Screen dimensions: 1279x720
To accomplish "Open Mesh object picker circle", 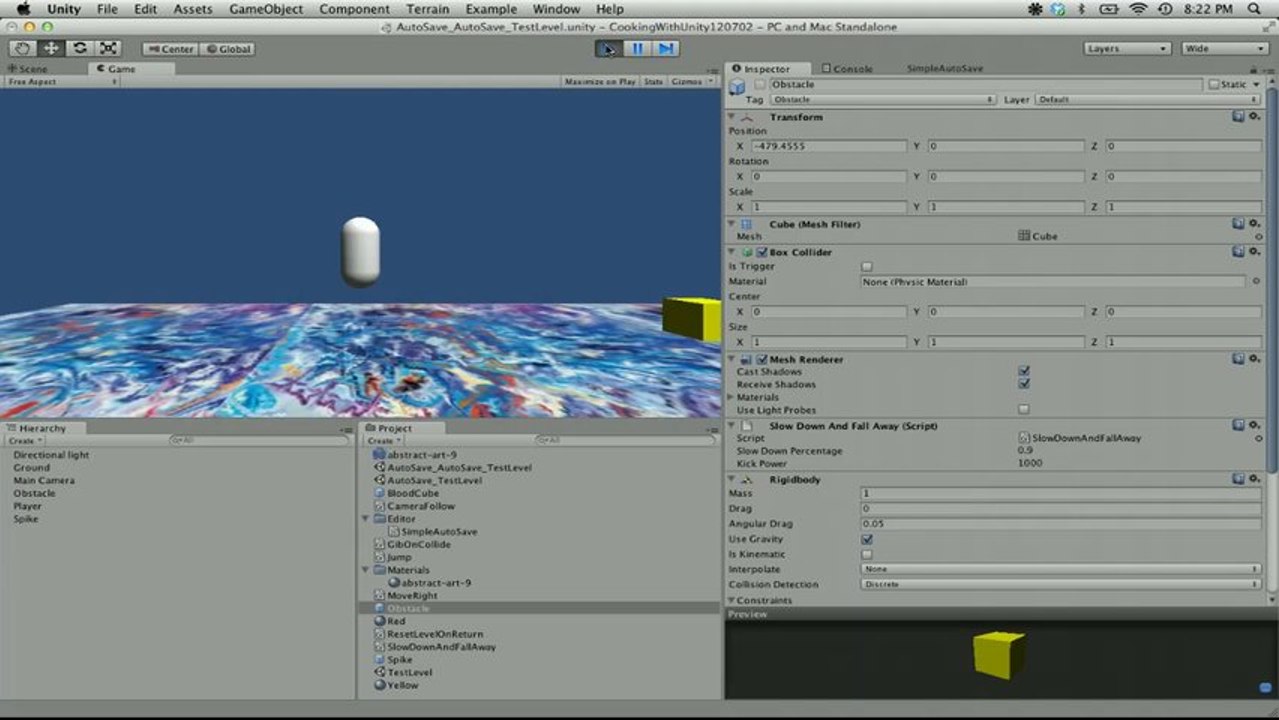I will point(1258,236).
